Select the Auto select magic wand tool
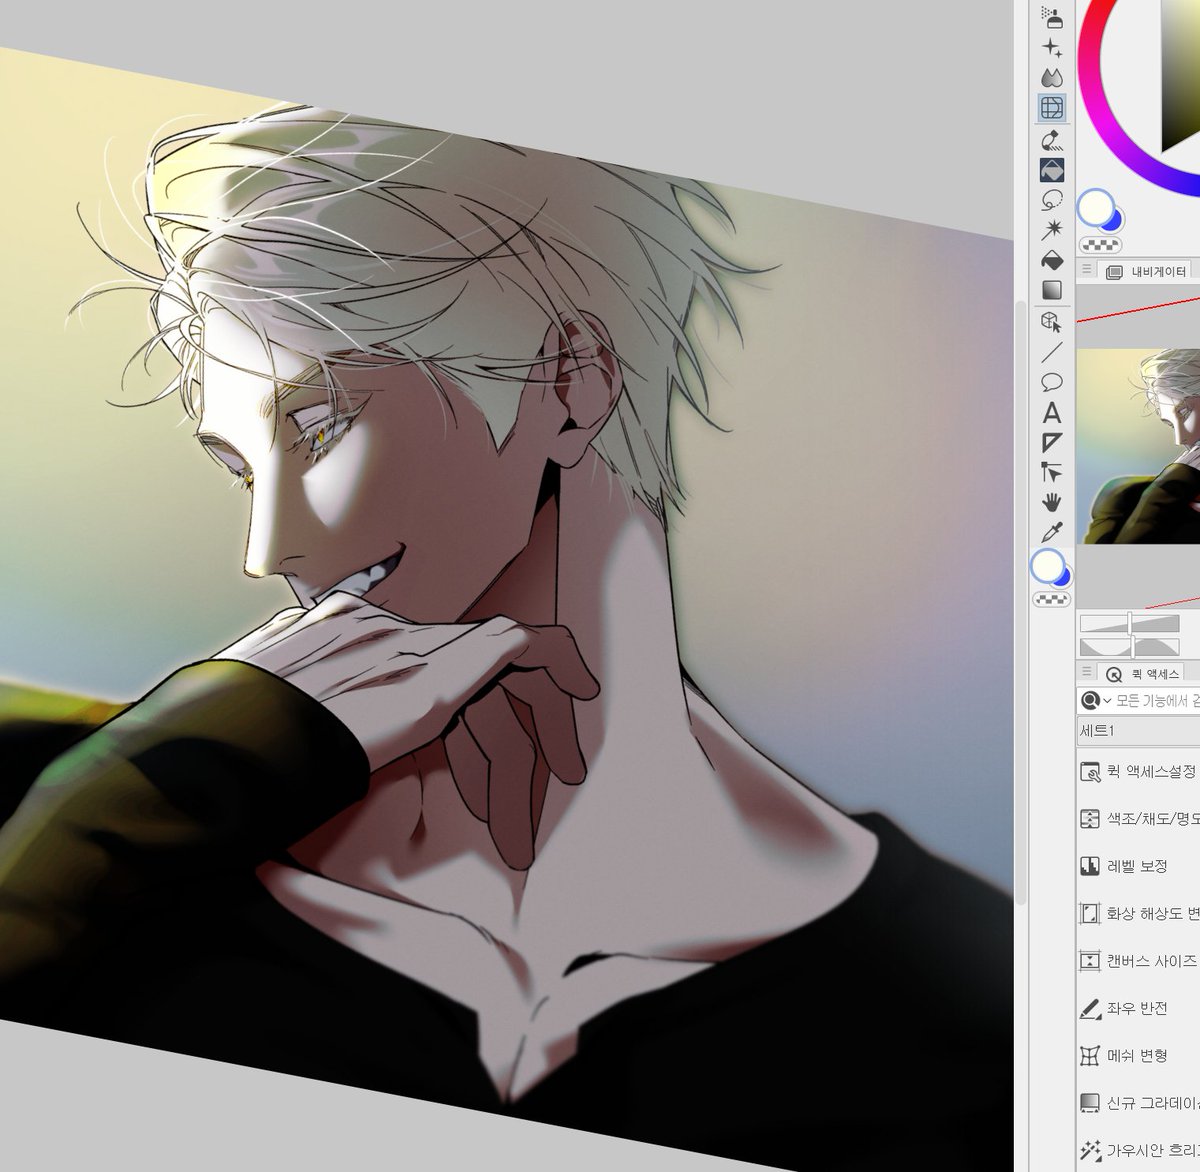 (x=1051, y=230)
